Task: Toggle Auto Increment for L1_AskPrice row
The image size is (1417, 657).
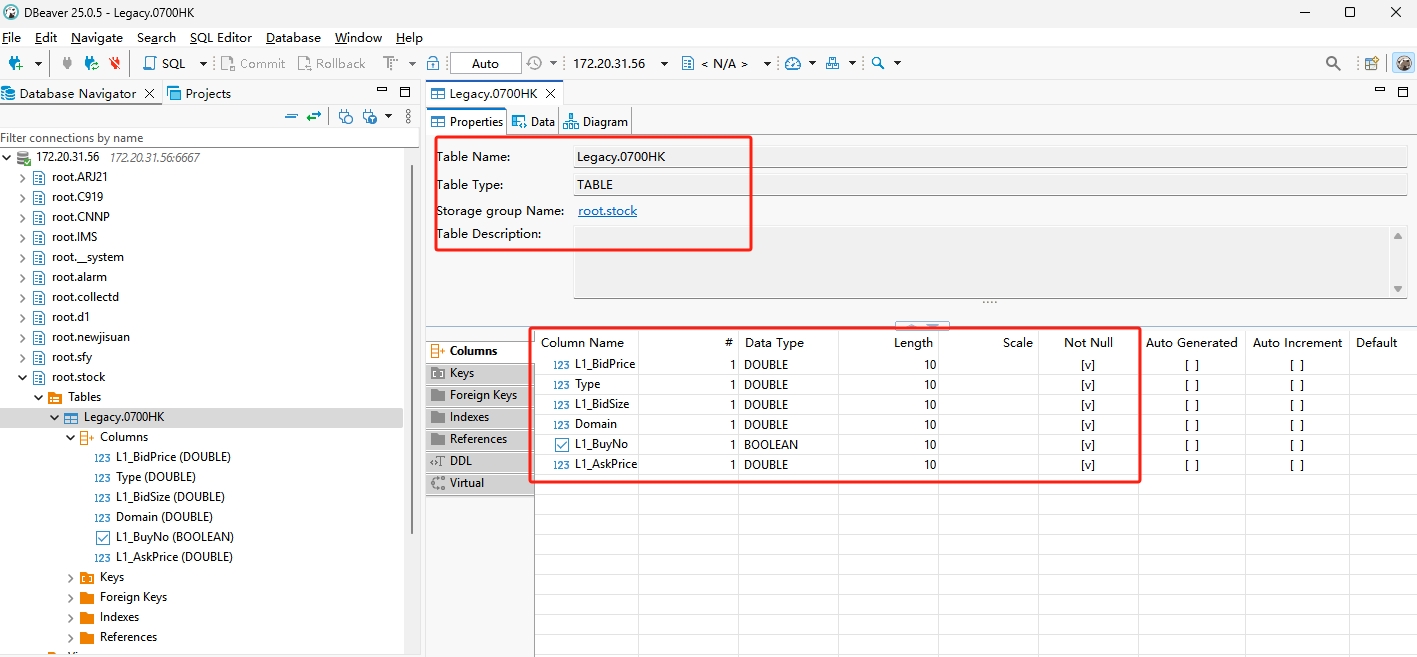Action: tap(1296, 465)
